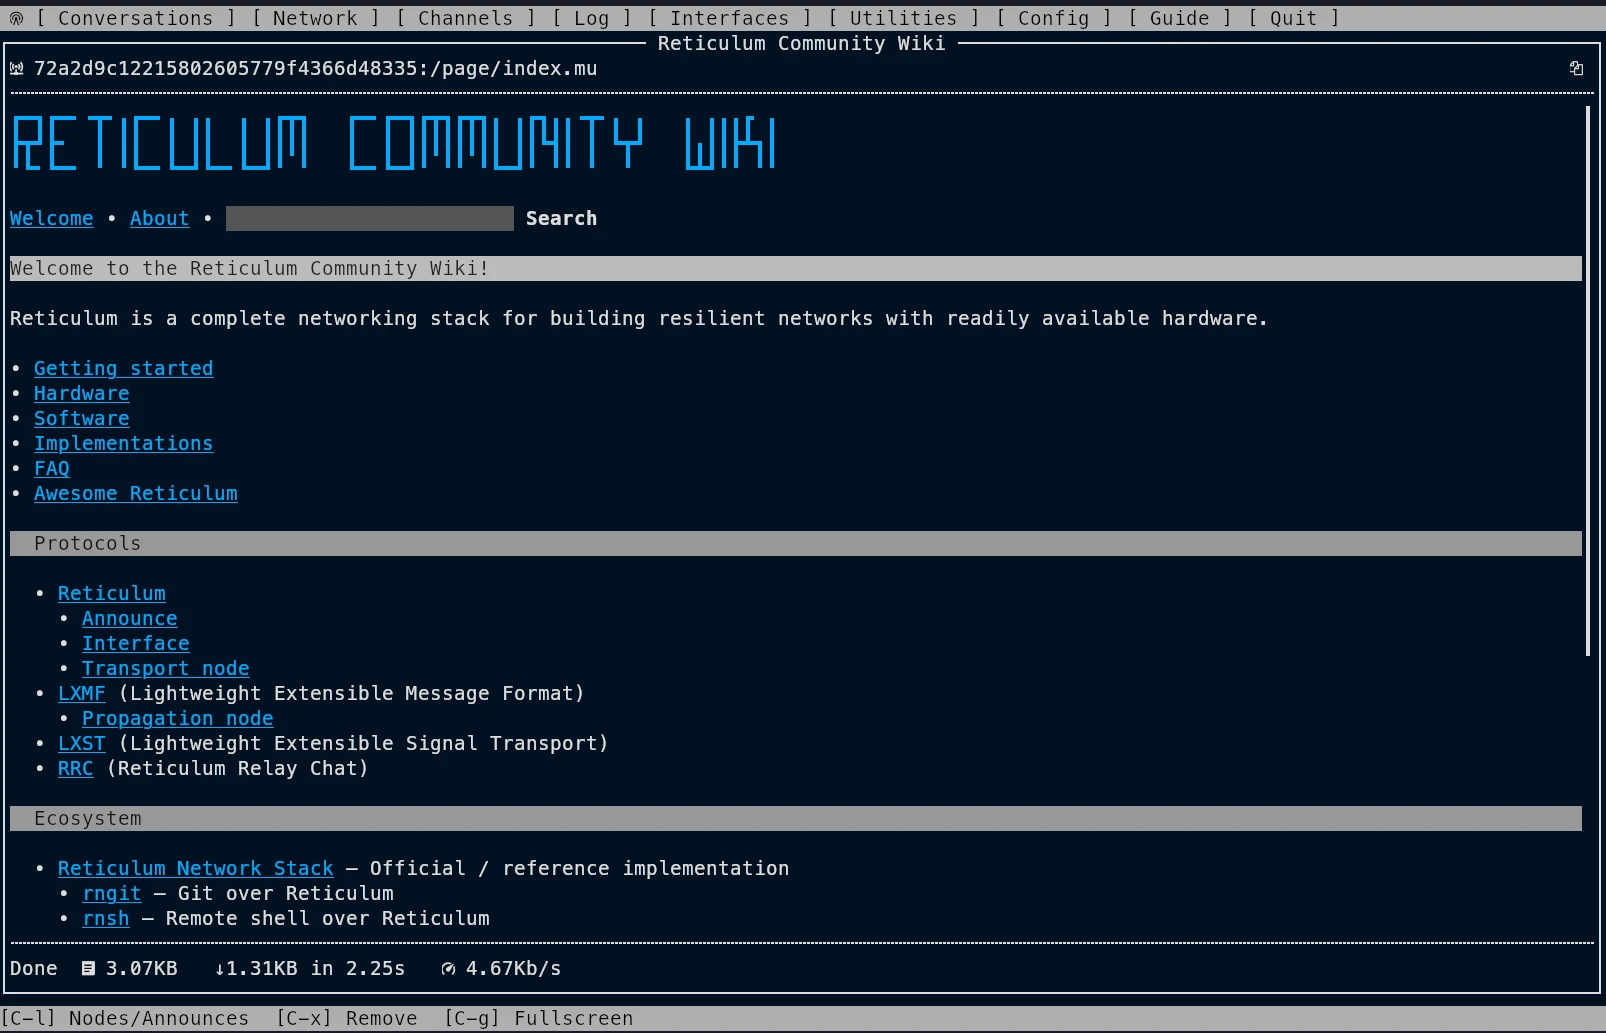The height and width of the screenshot is (1033, 1606).
Task: Click the [C-g] Fullscreen shortcut
Action: tap(539, 1018)
